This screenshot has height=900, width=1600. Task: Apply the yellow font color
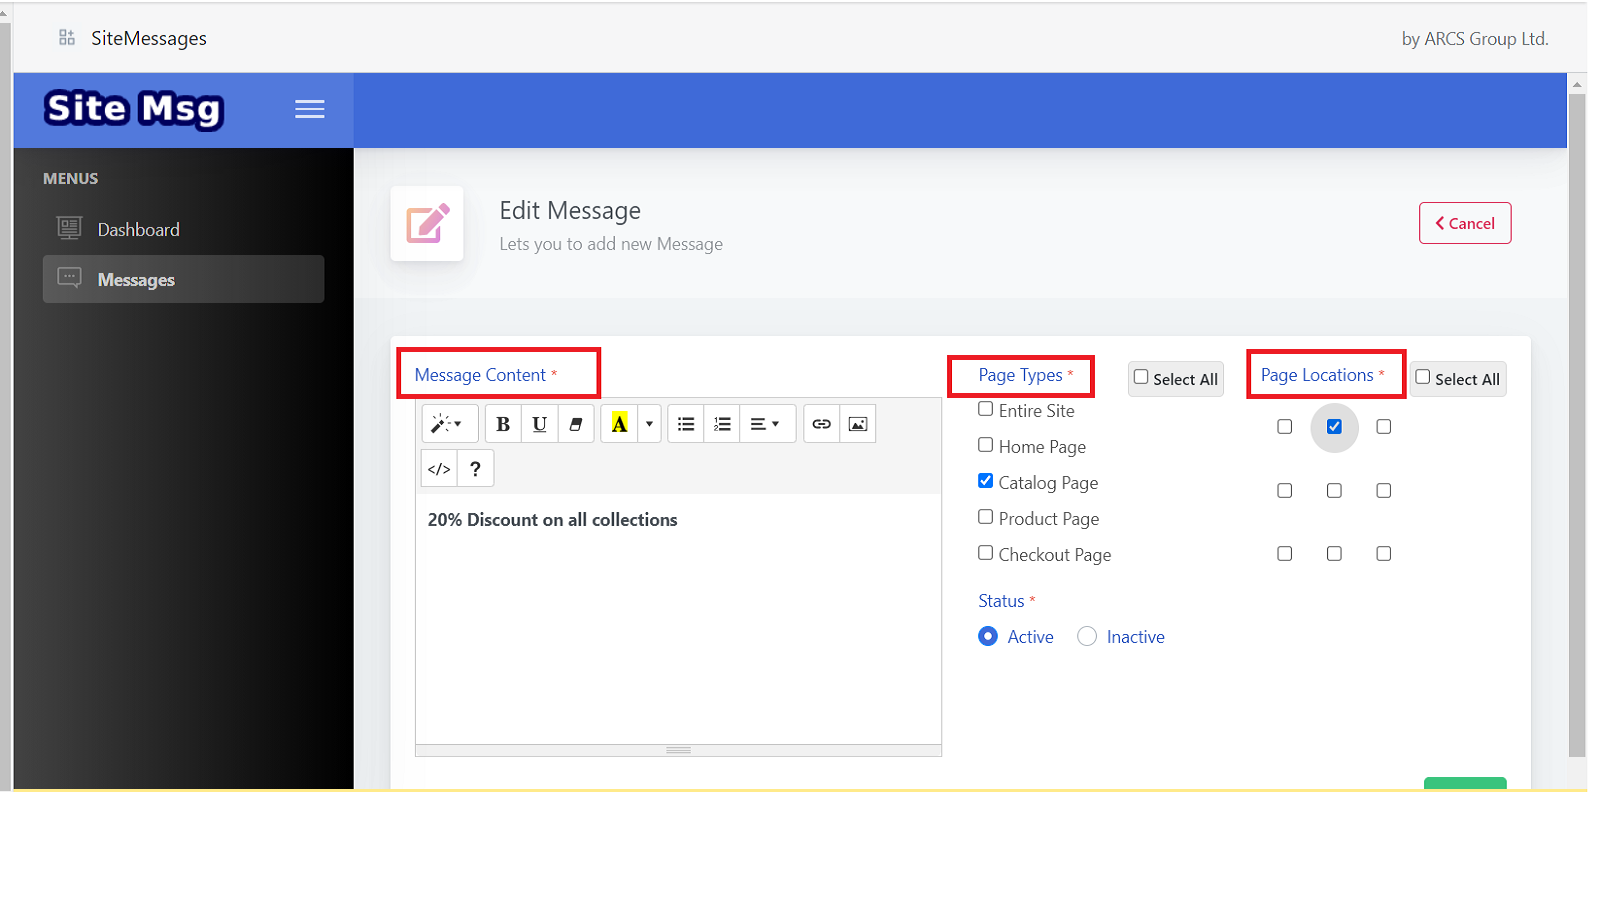point(620,423)
